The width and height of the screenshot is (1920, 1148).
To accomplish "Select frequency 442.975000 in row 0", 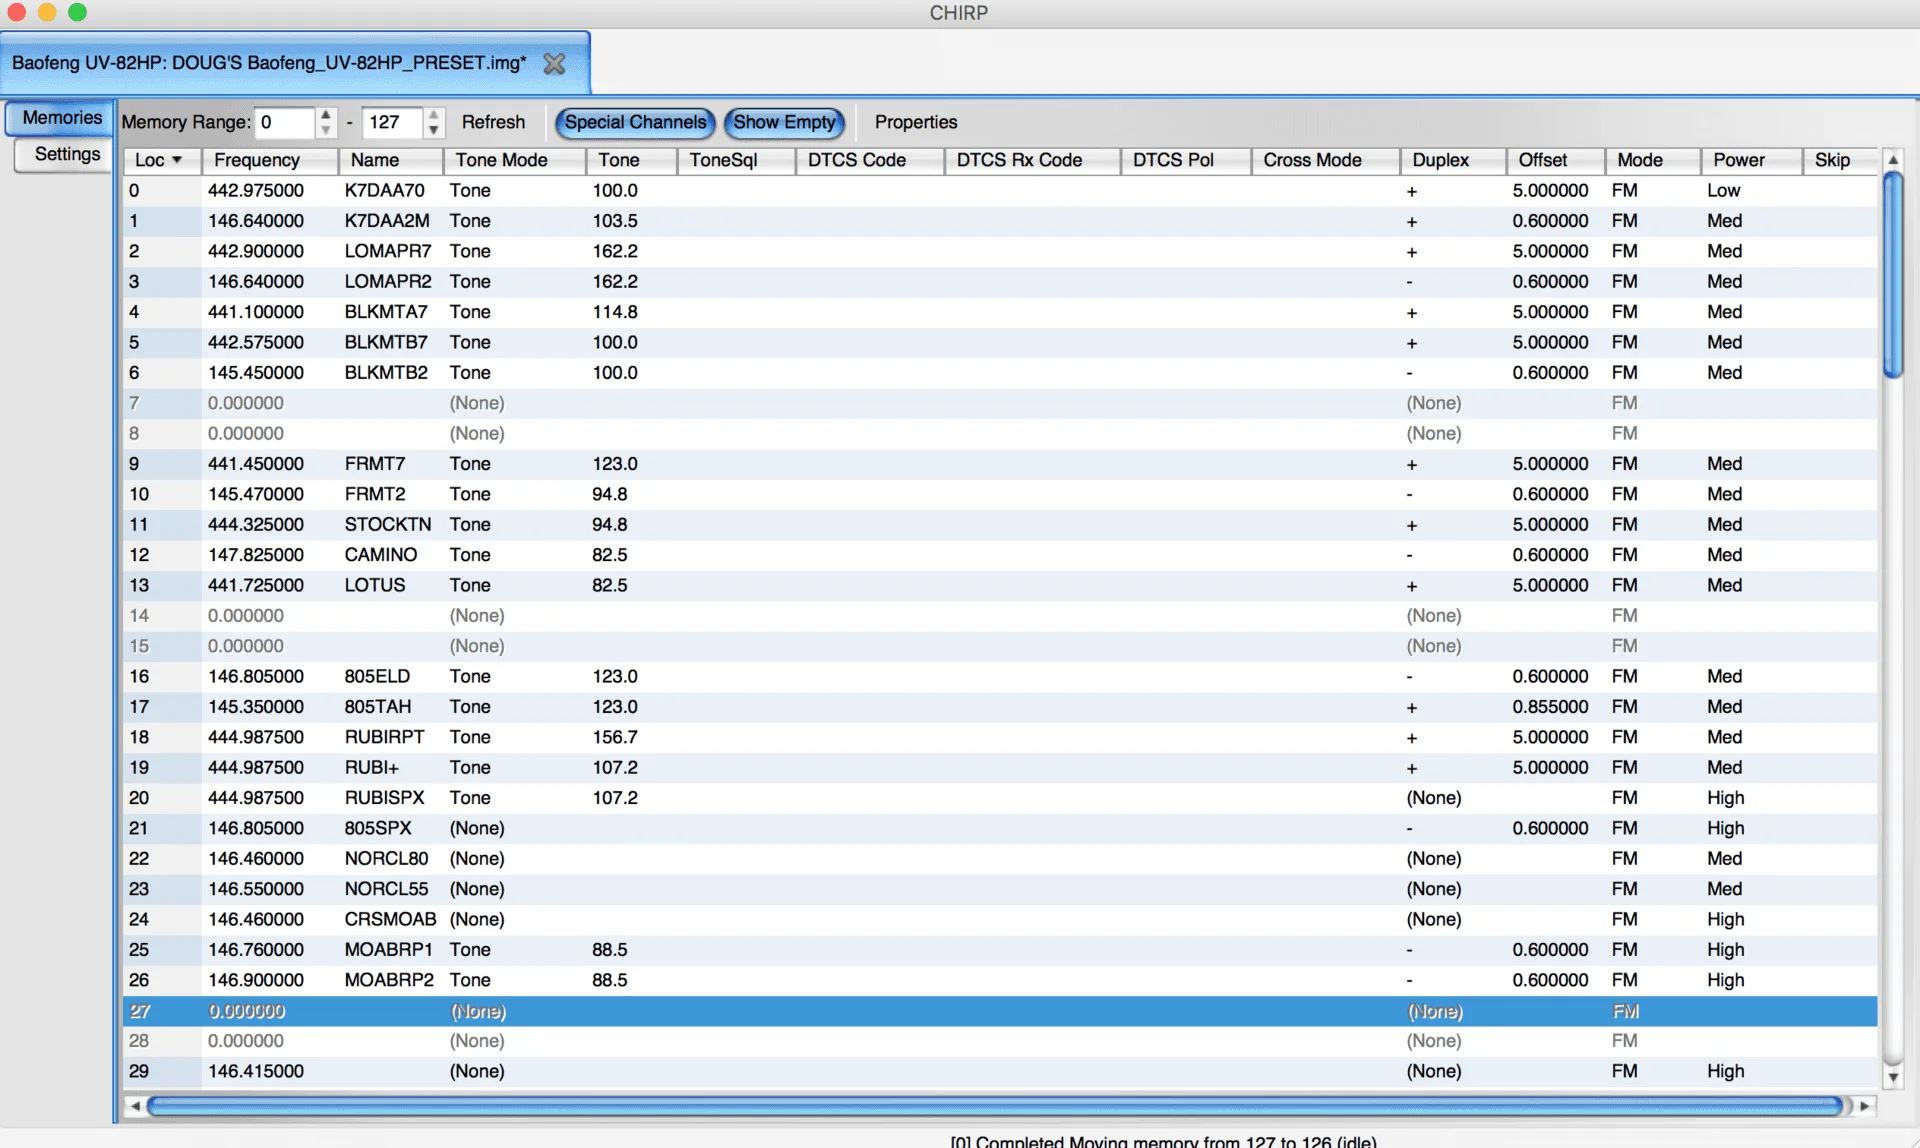I will pyautogui.click(x=256, y=190).
